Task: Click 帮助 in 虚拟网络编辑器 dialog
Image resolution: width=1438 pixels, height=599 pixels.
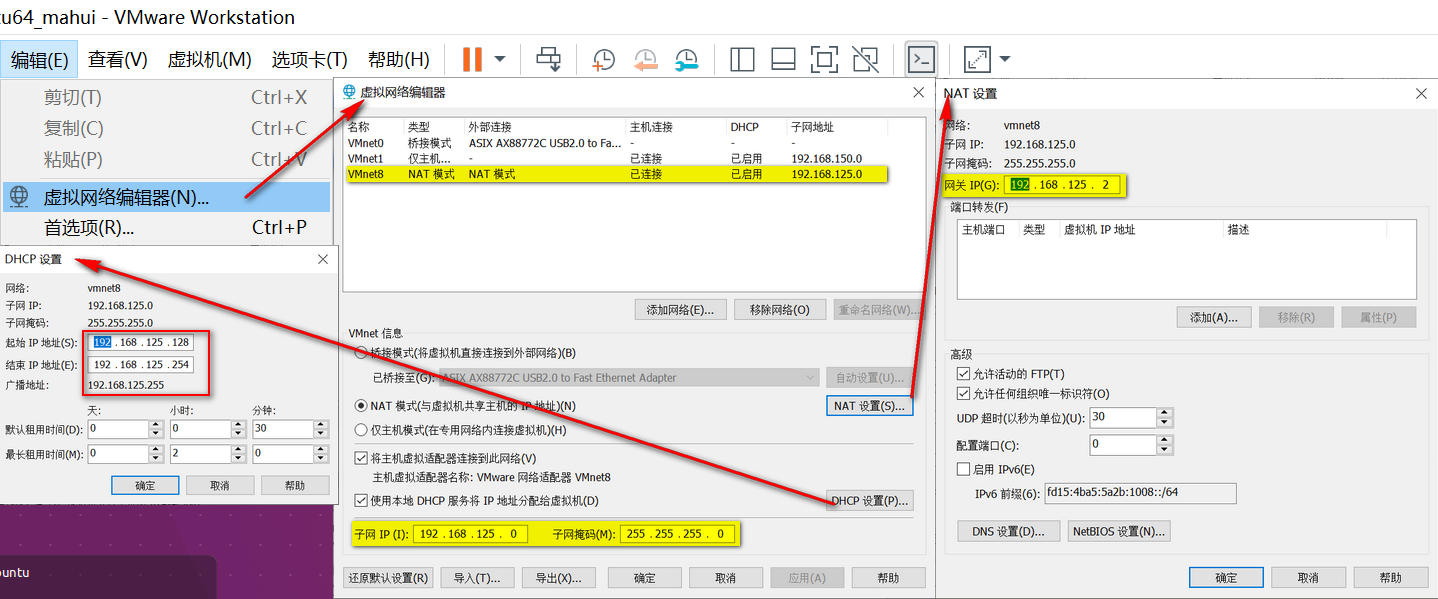Action: click(888, 578)
